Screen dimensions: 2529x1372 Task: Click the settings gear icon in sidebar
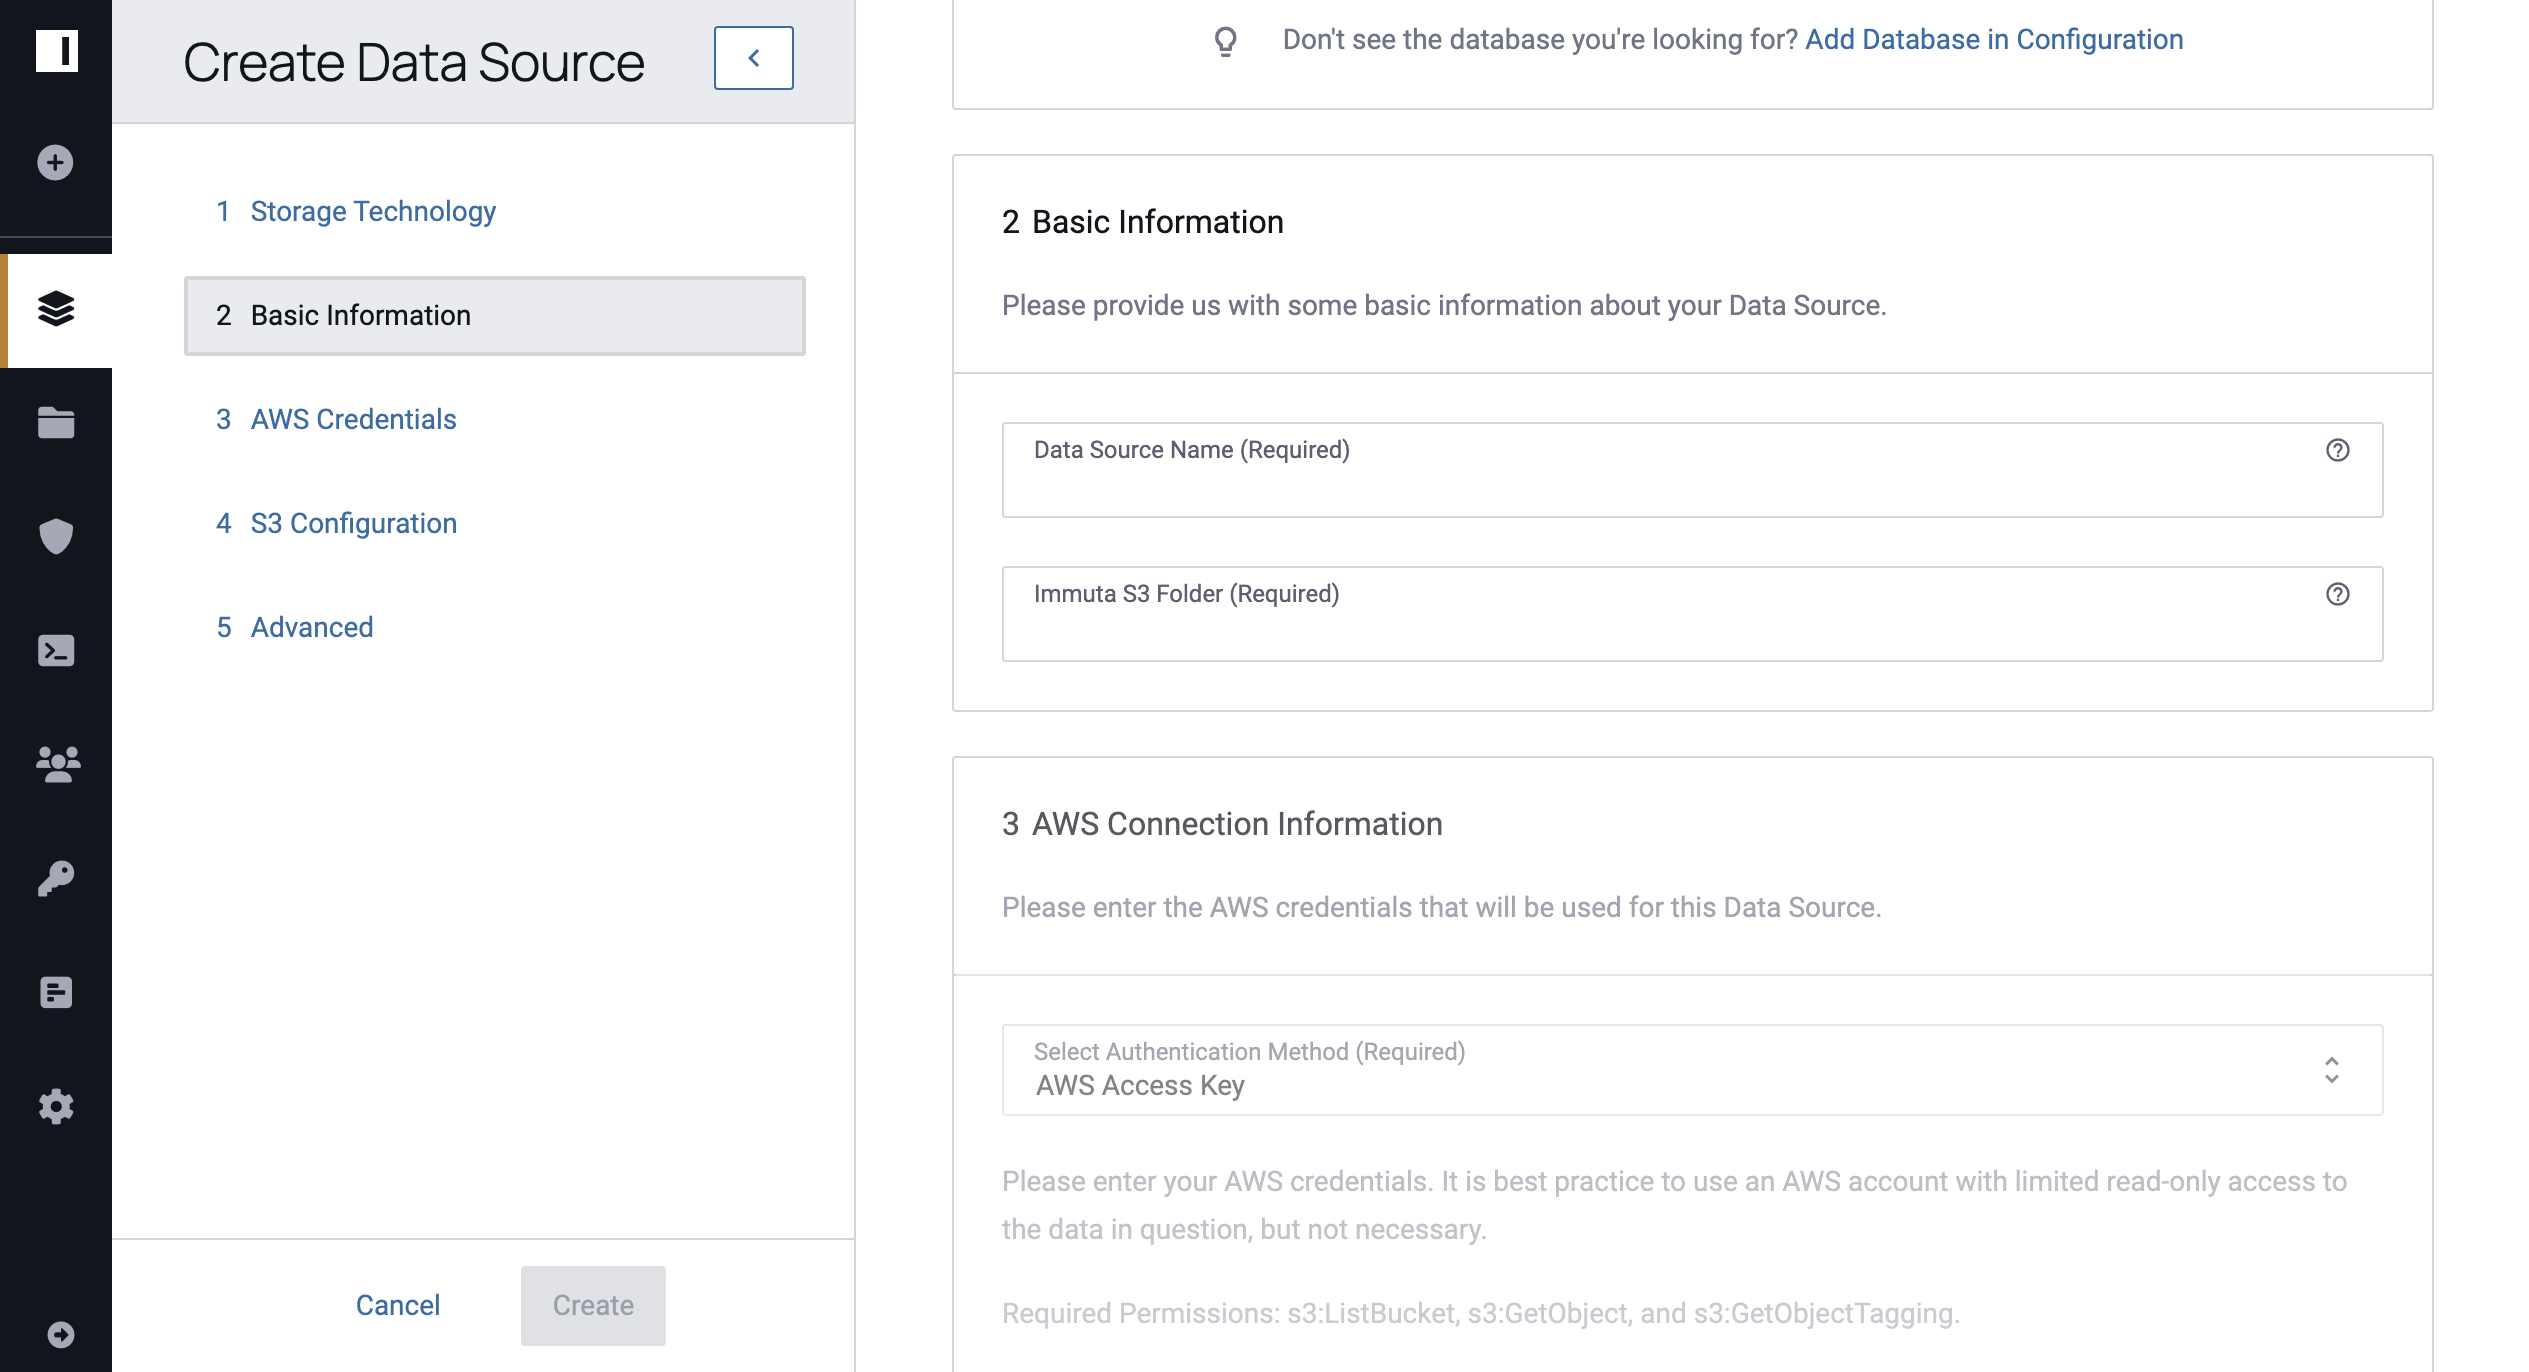(x=56, y=1107)
